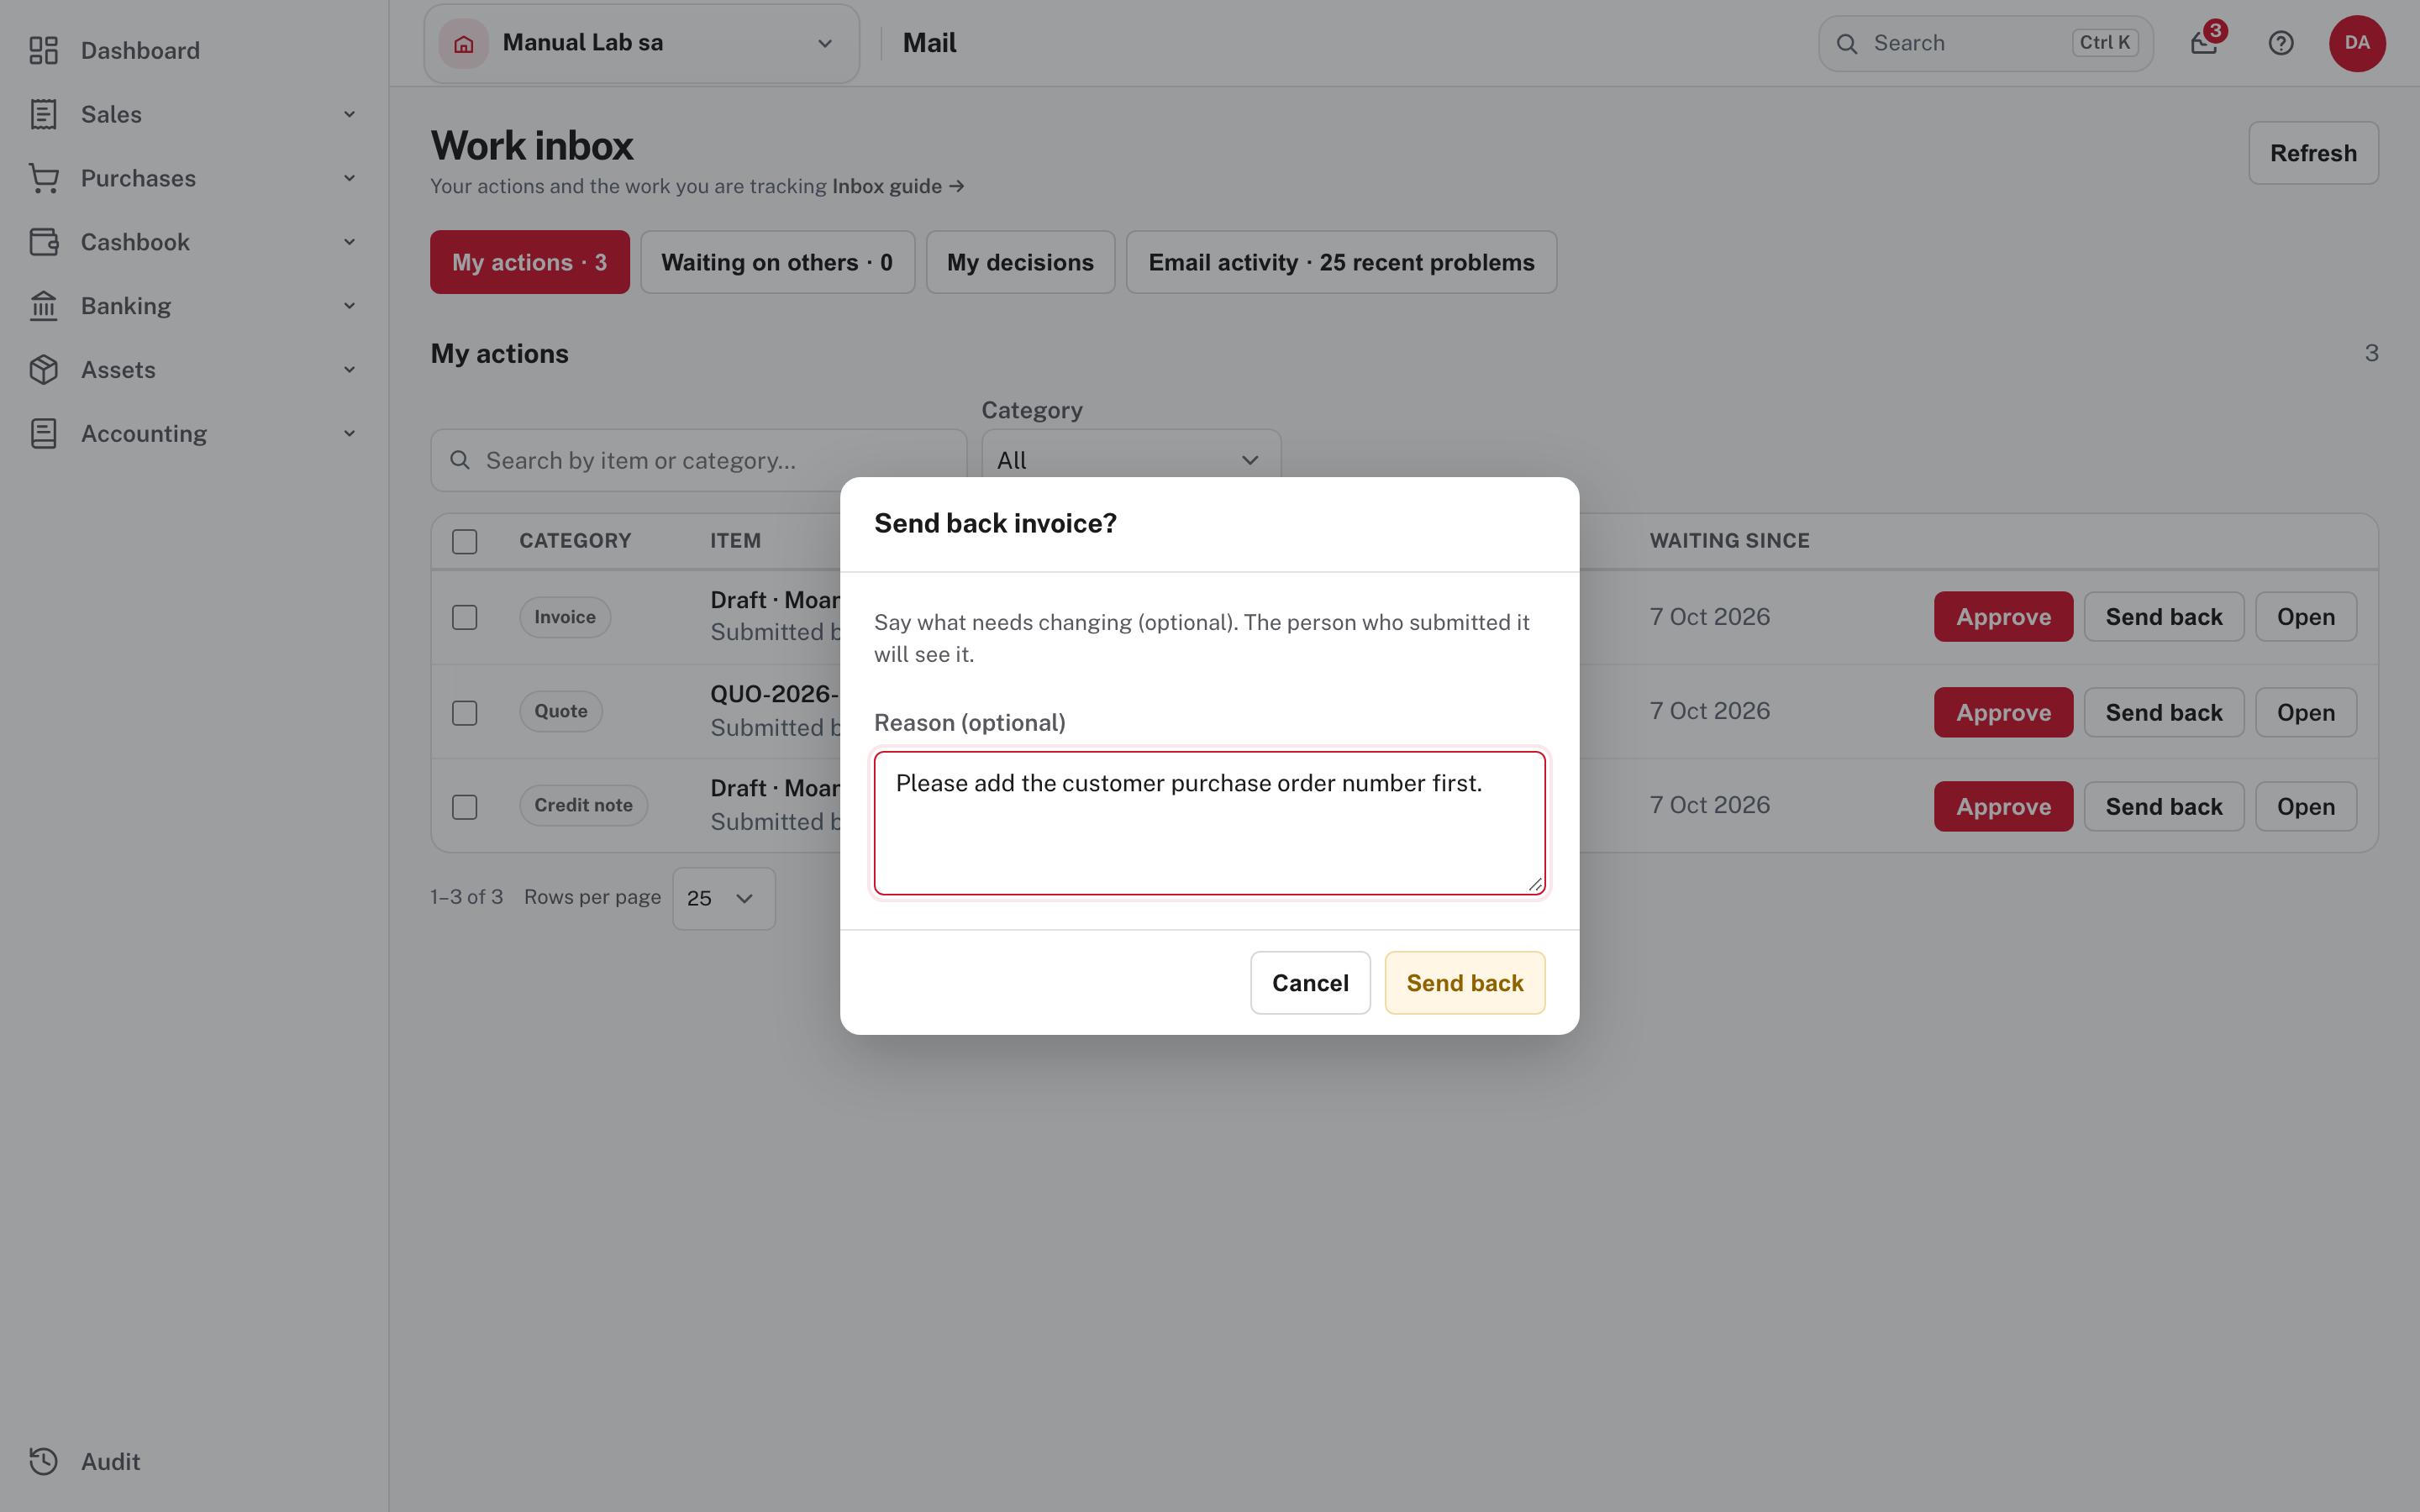Tick the select-all checkbox in table header
Viewport: 2420px width, 1512px height.
tap(465, 541)
